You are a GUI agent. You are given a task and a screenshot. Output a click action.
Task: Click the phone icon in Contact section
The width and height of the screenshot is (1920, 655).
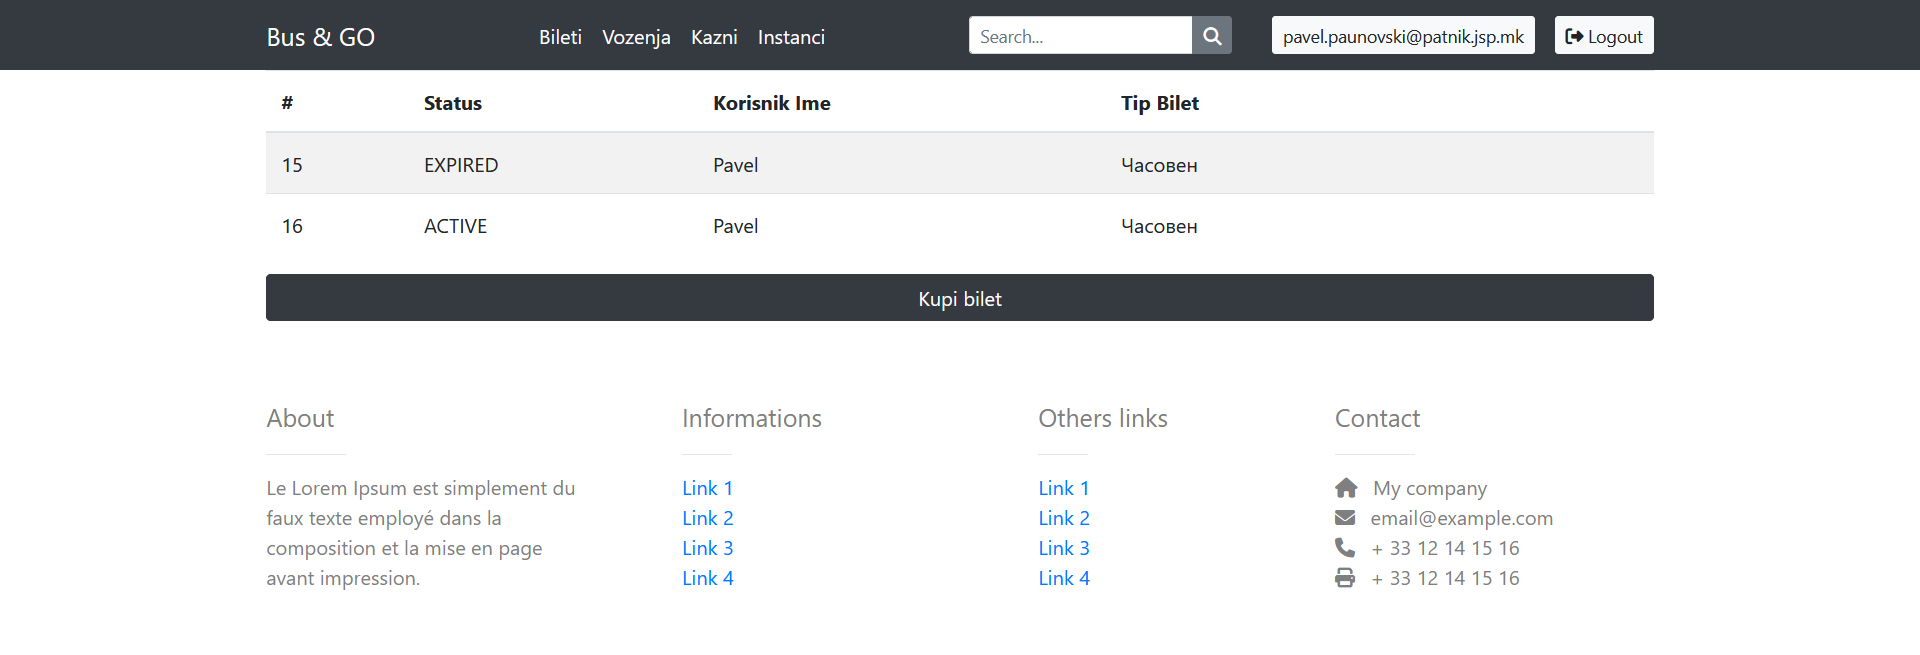[1345, 548]
